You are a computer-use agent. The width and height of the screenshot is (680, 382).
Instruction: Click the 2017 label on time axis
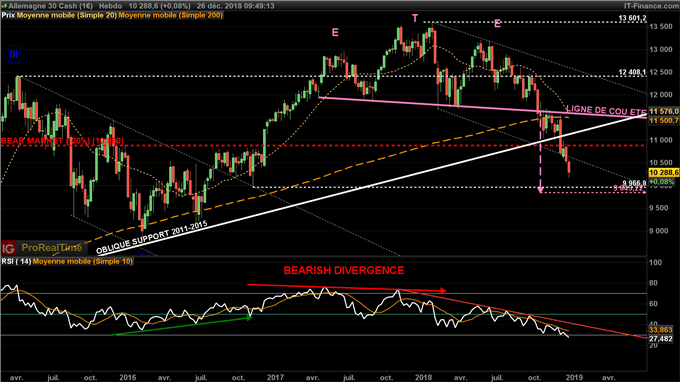point(275,378)
